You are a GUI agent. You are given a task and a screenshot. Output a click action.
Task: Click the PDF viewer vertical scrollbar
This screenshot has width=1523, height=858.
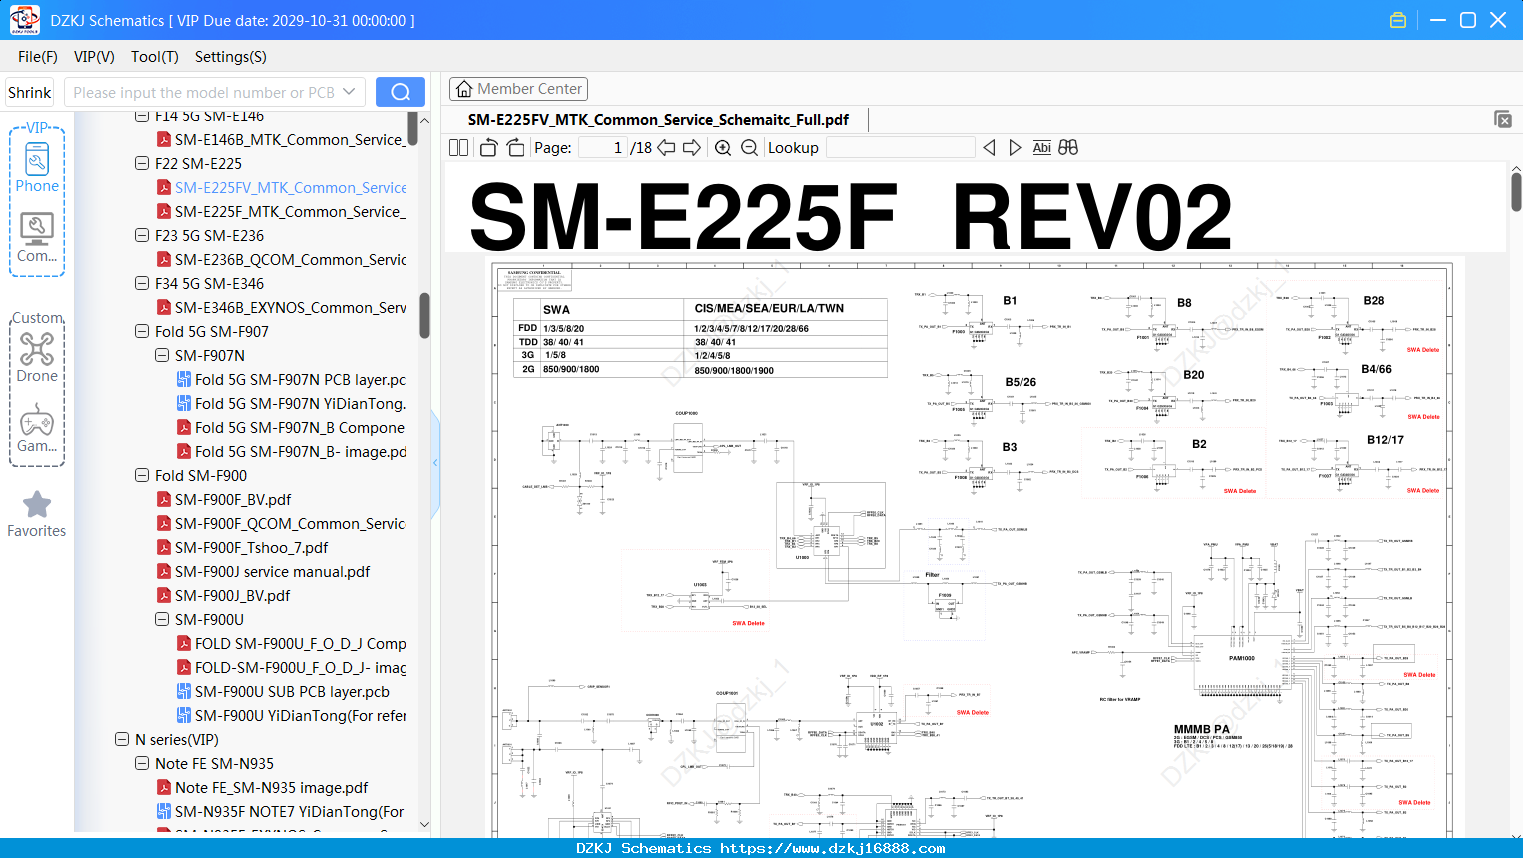point(1516,192)
